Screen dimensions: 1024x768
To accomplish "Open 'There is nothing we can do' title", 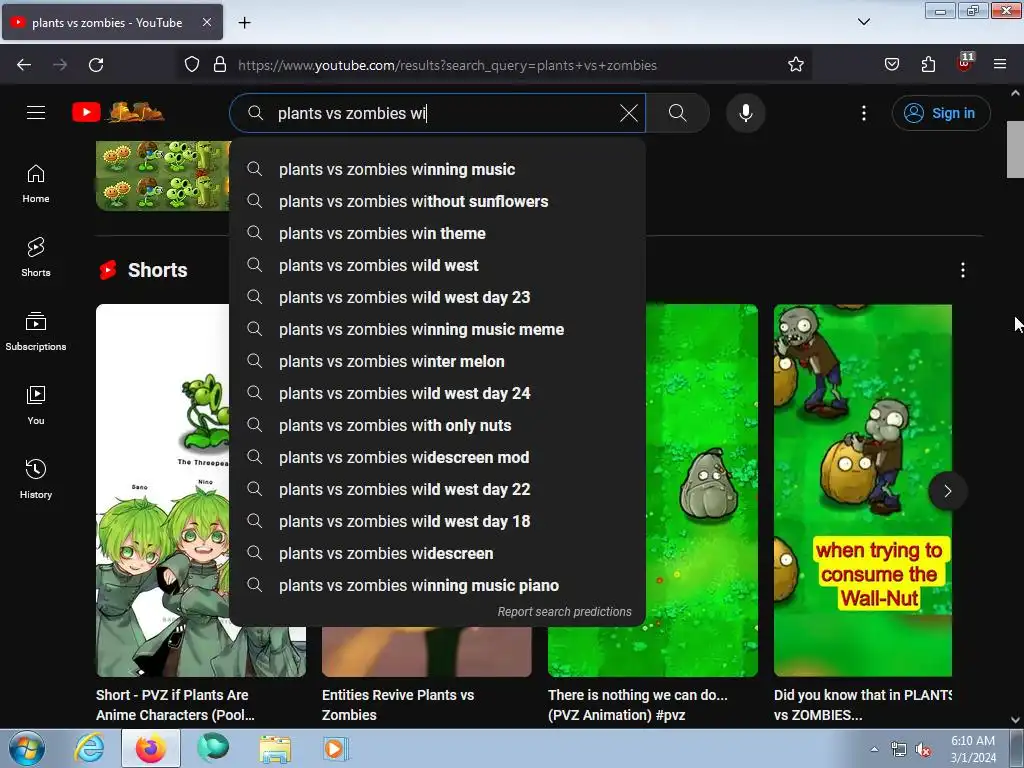I will (637, 705).
